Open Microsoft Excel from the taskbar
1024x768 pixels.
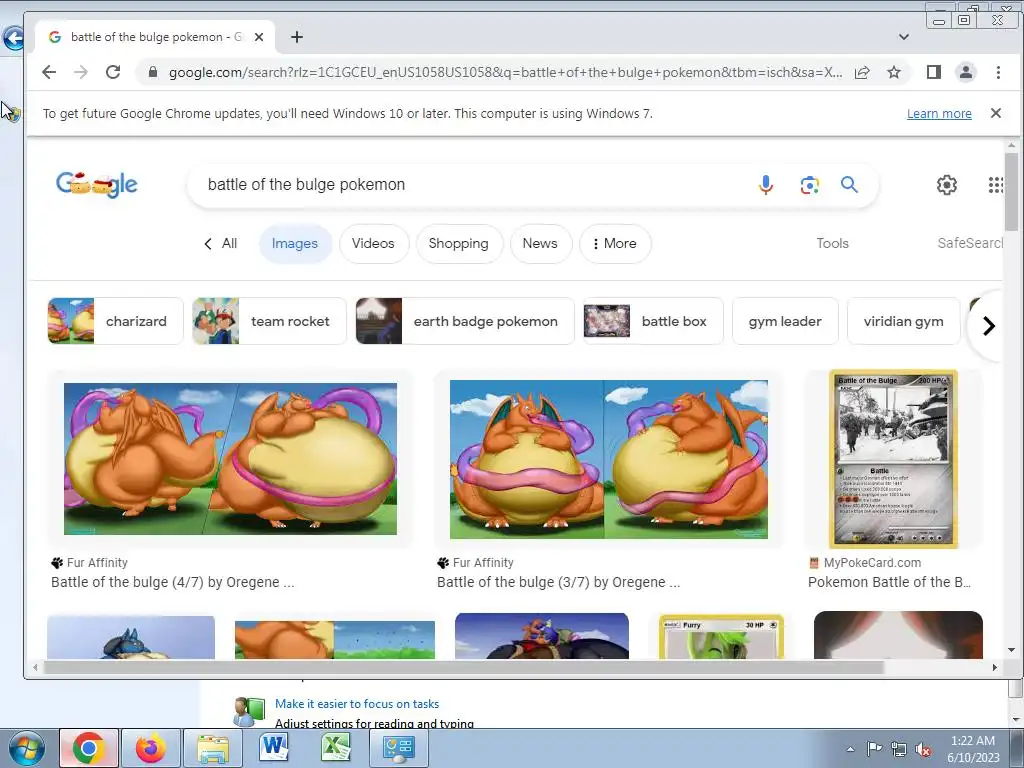click(336, 748)
